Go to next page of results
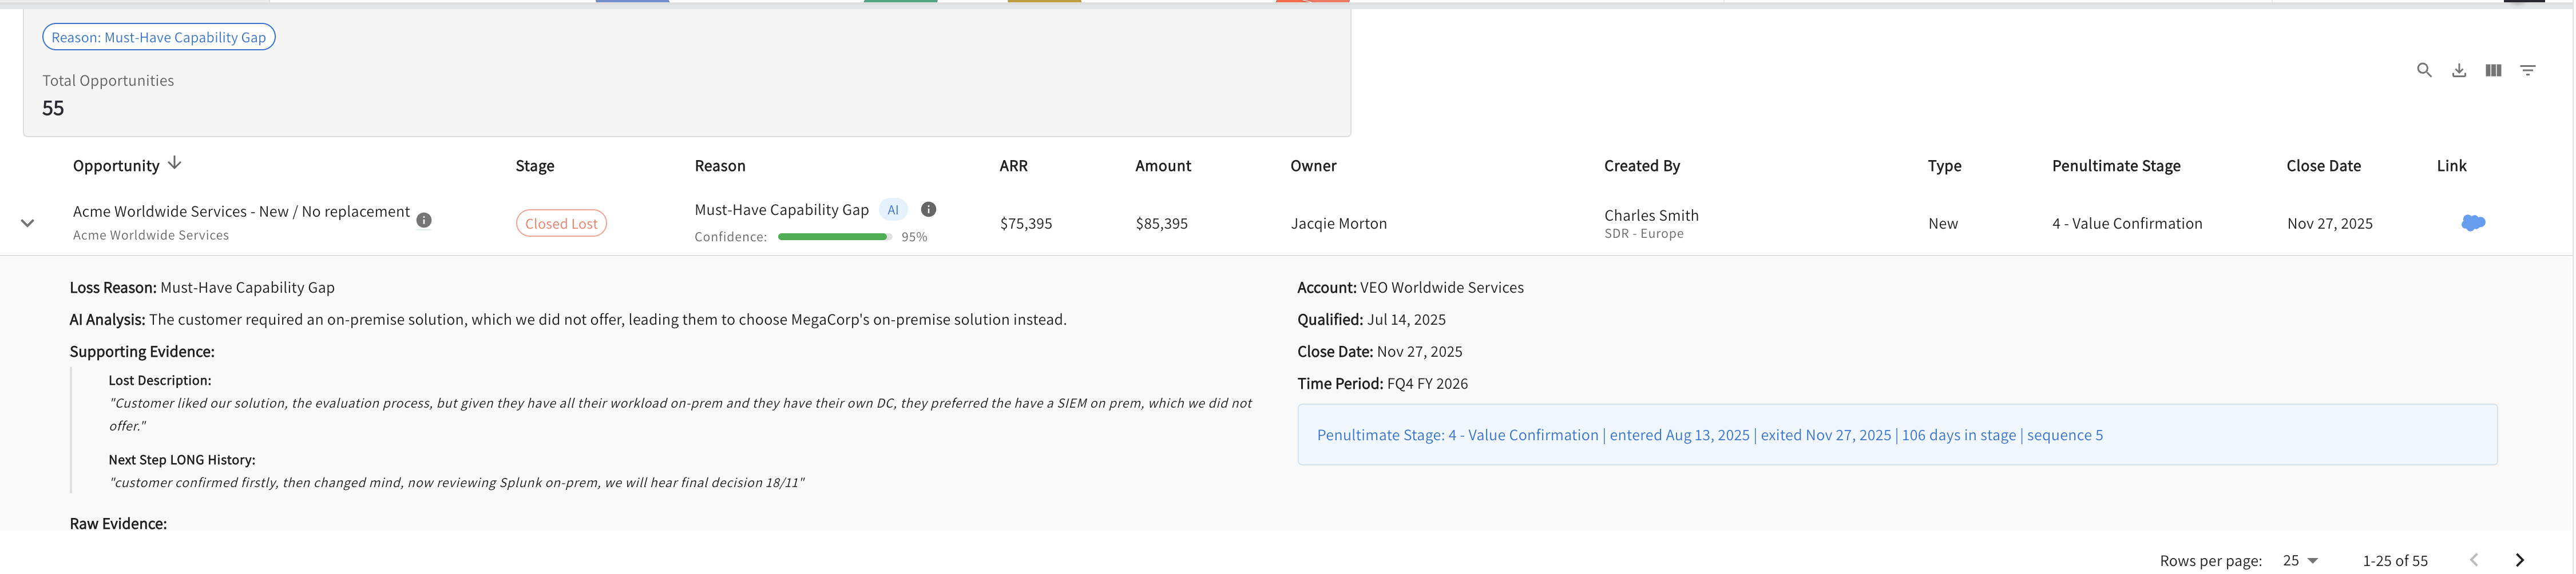 [x=2519, y=560]
